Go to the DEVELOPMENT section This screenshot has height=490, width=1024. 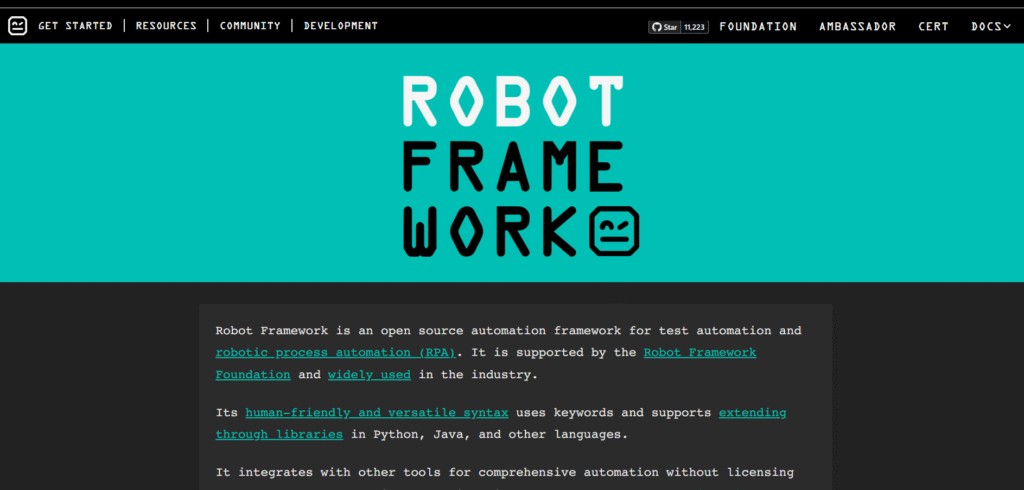[x=340, y=26]
